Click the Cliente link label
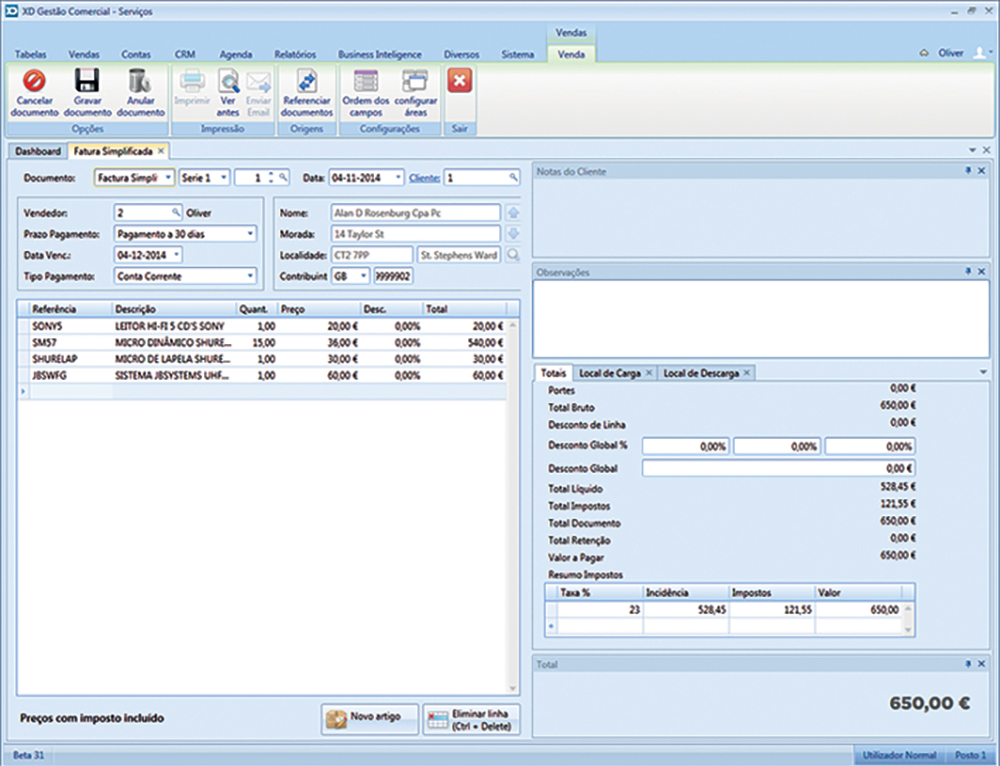1000x766 pixels. (424, 177)
